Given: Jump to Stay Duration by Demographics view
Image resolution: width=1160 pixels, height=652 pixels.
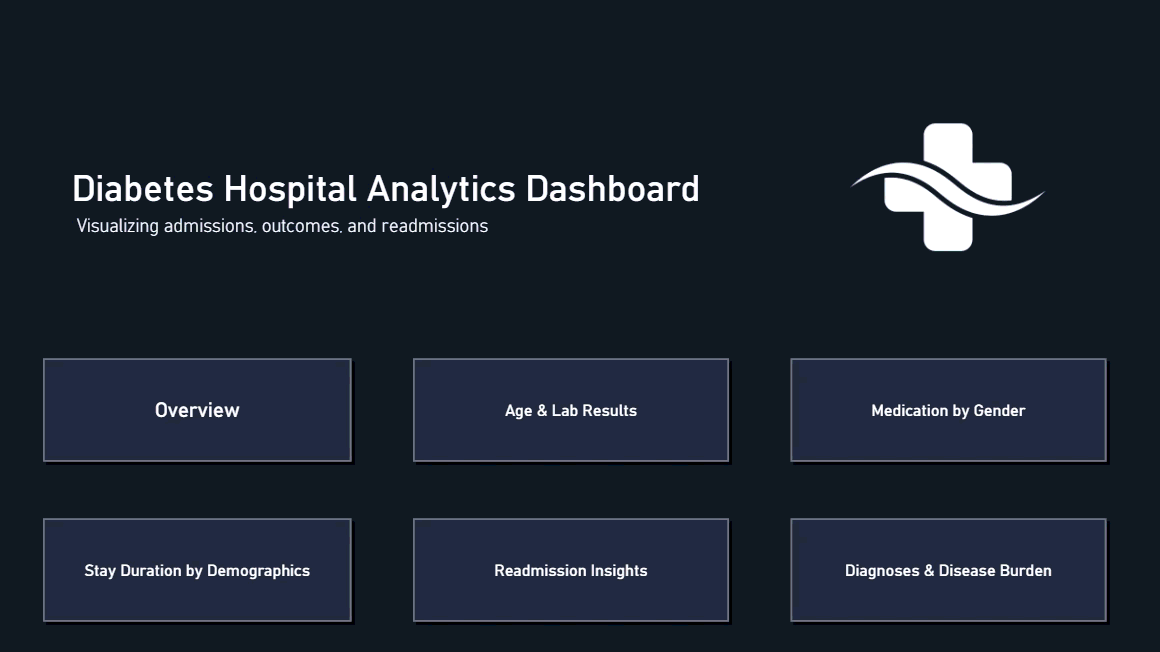Looking at the screenshot, I should point(197,570).
